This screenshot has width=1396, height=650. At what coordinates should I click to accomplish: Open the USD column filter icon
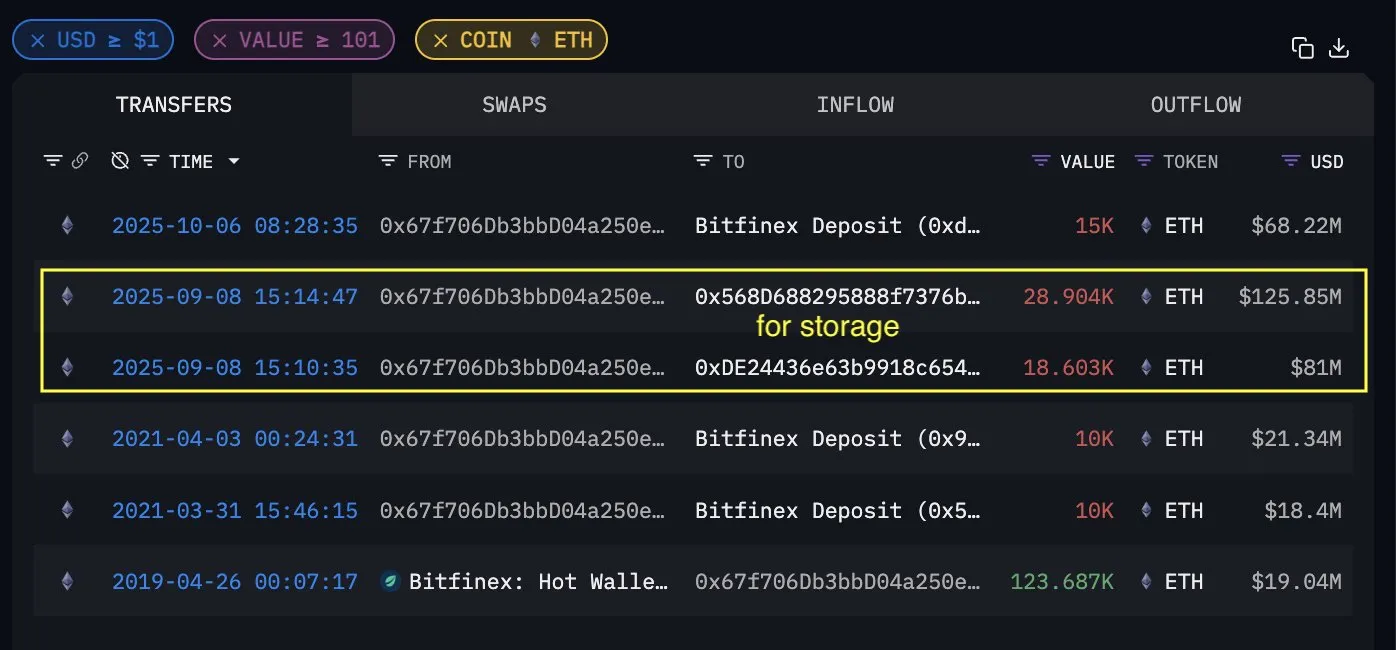(1291, 161)
